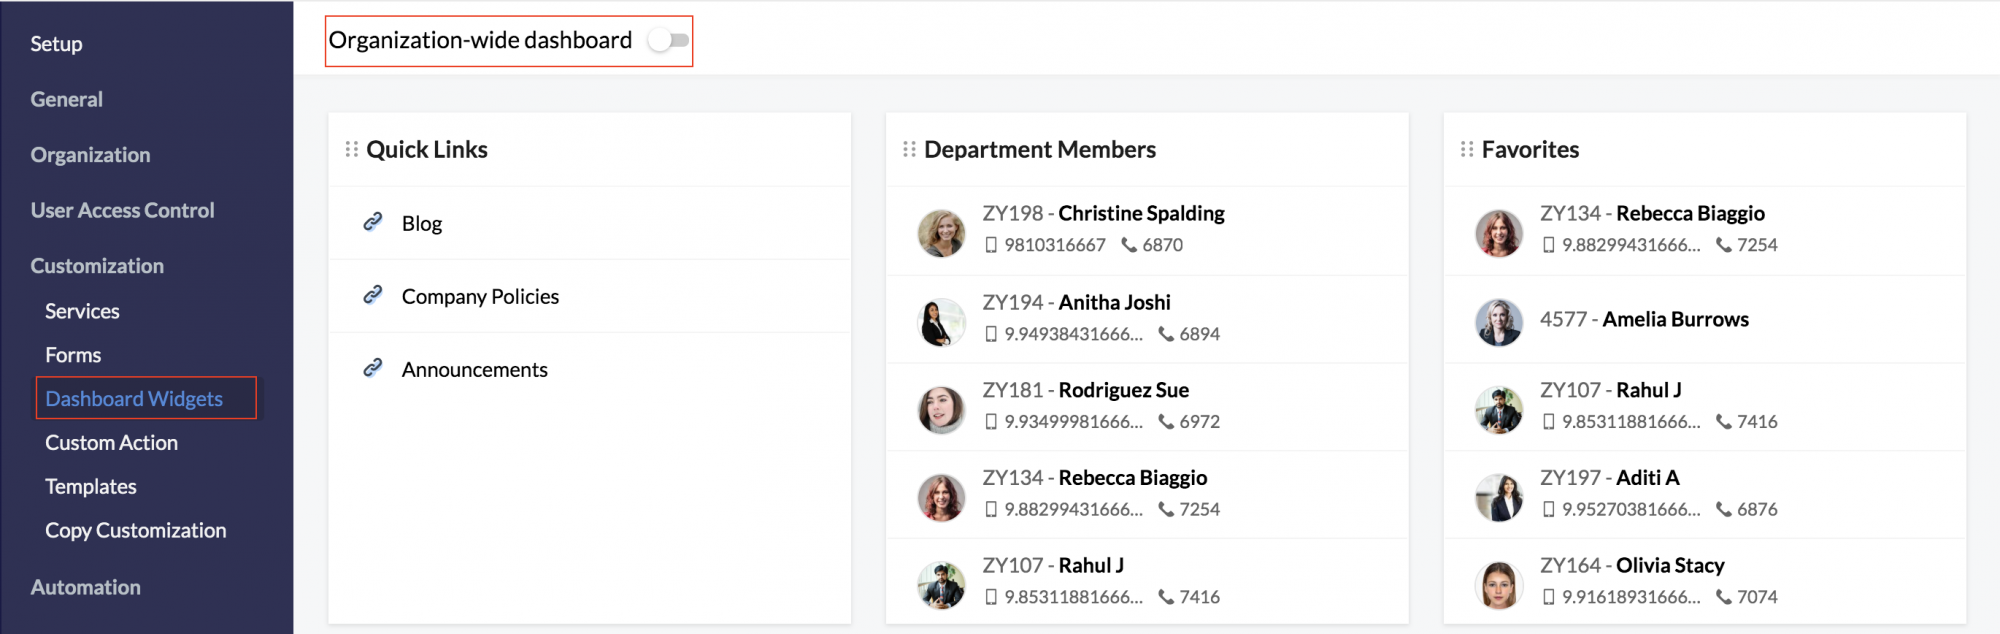Open the Announcements quick link
The width and height of the screenshot is (2000, 634).
pos(475,370)
